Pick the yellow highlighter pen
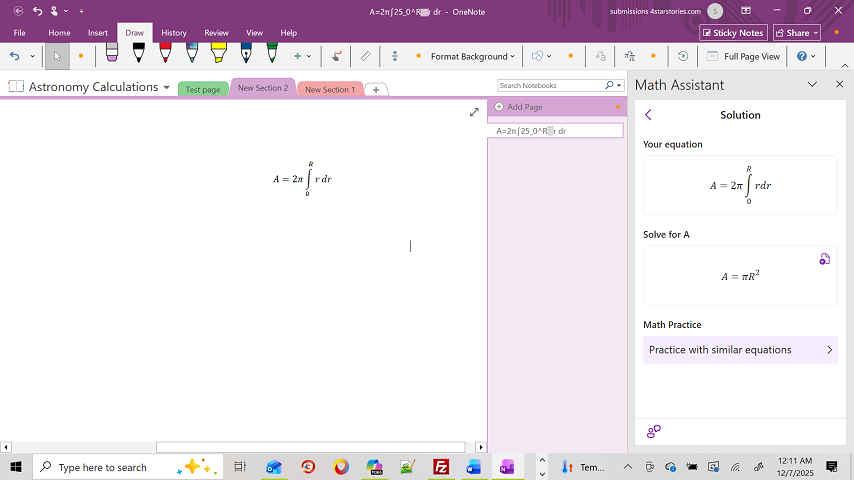 click(218, 54)
